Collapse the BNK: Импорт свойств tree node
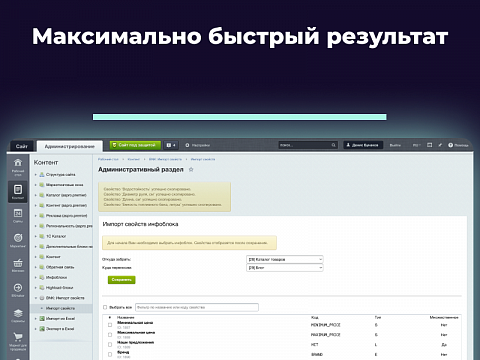Viewport: 480px width, 360px height. click(36, 298)
